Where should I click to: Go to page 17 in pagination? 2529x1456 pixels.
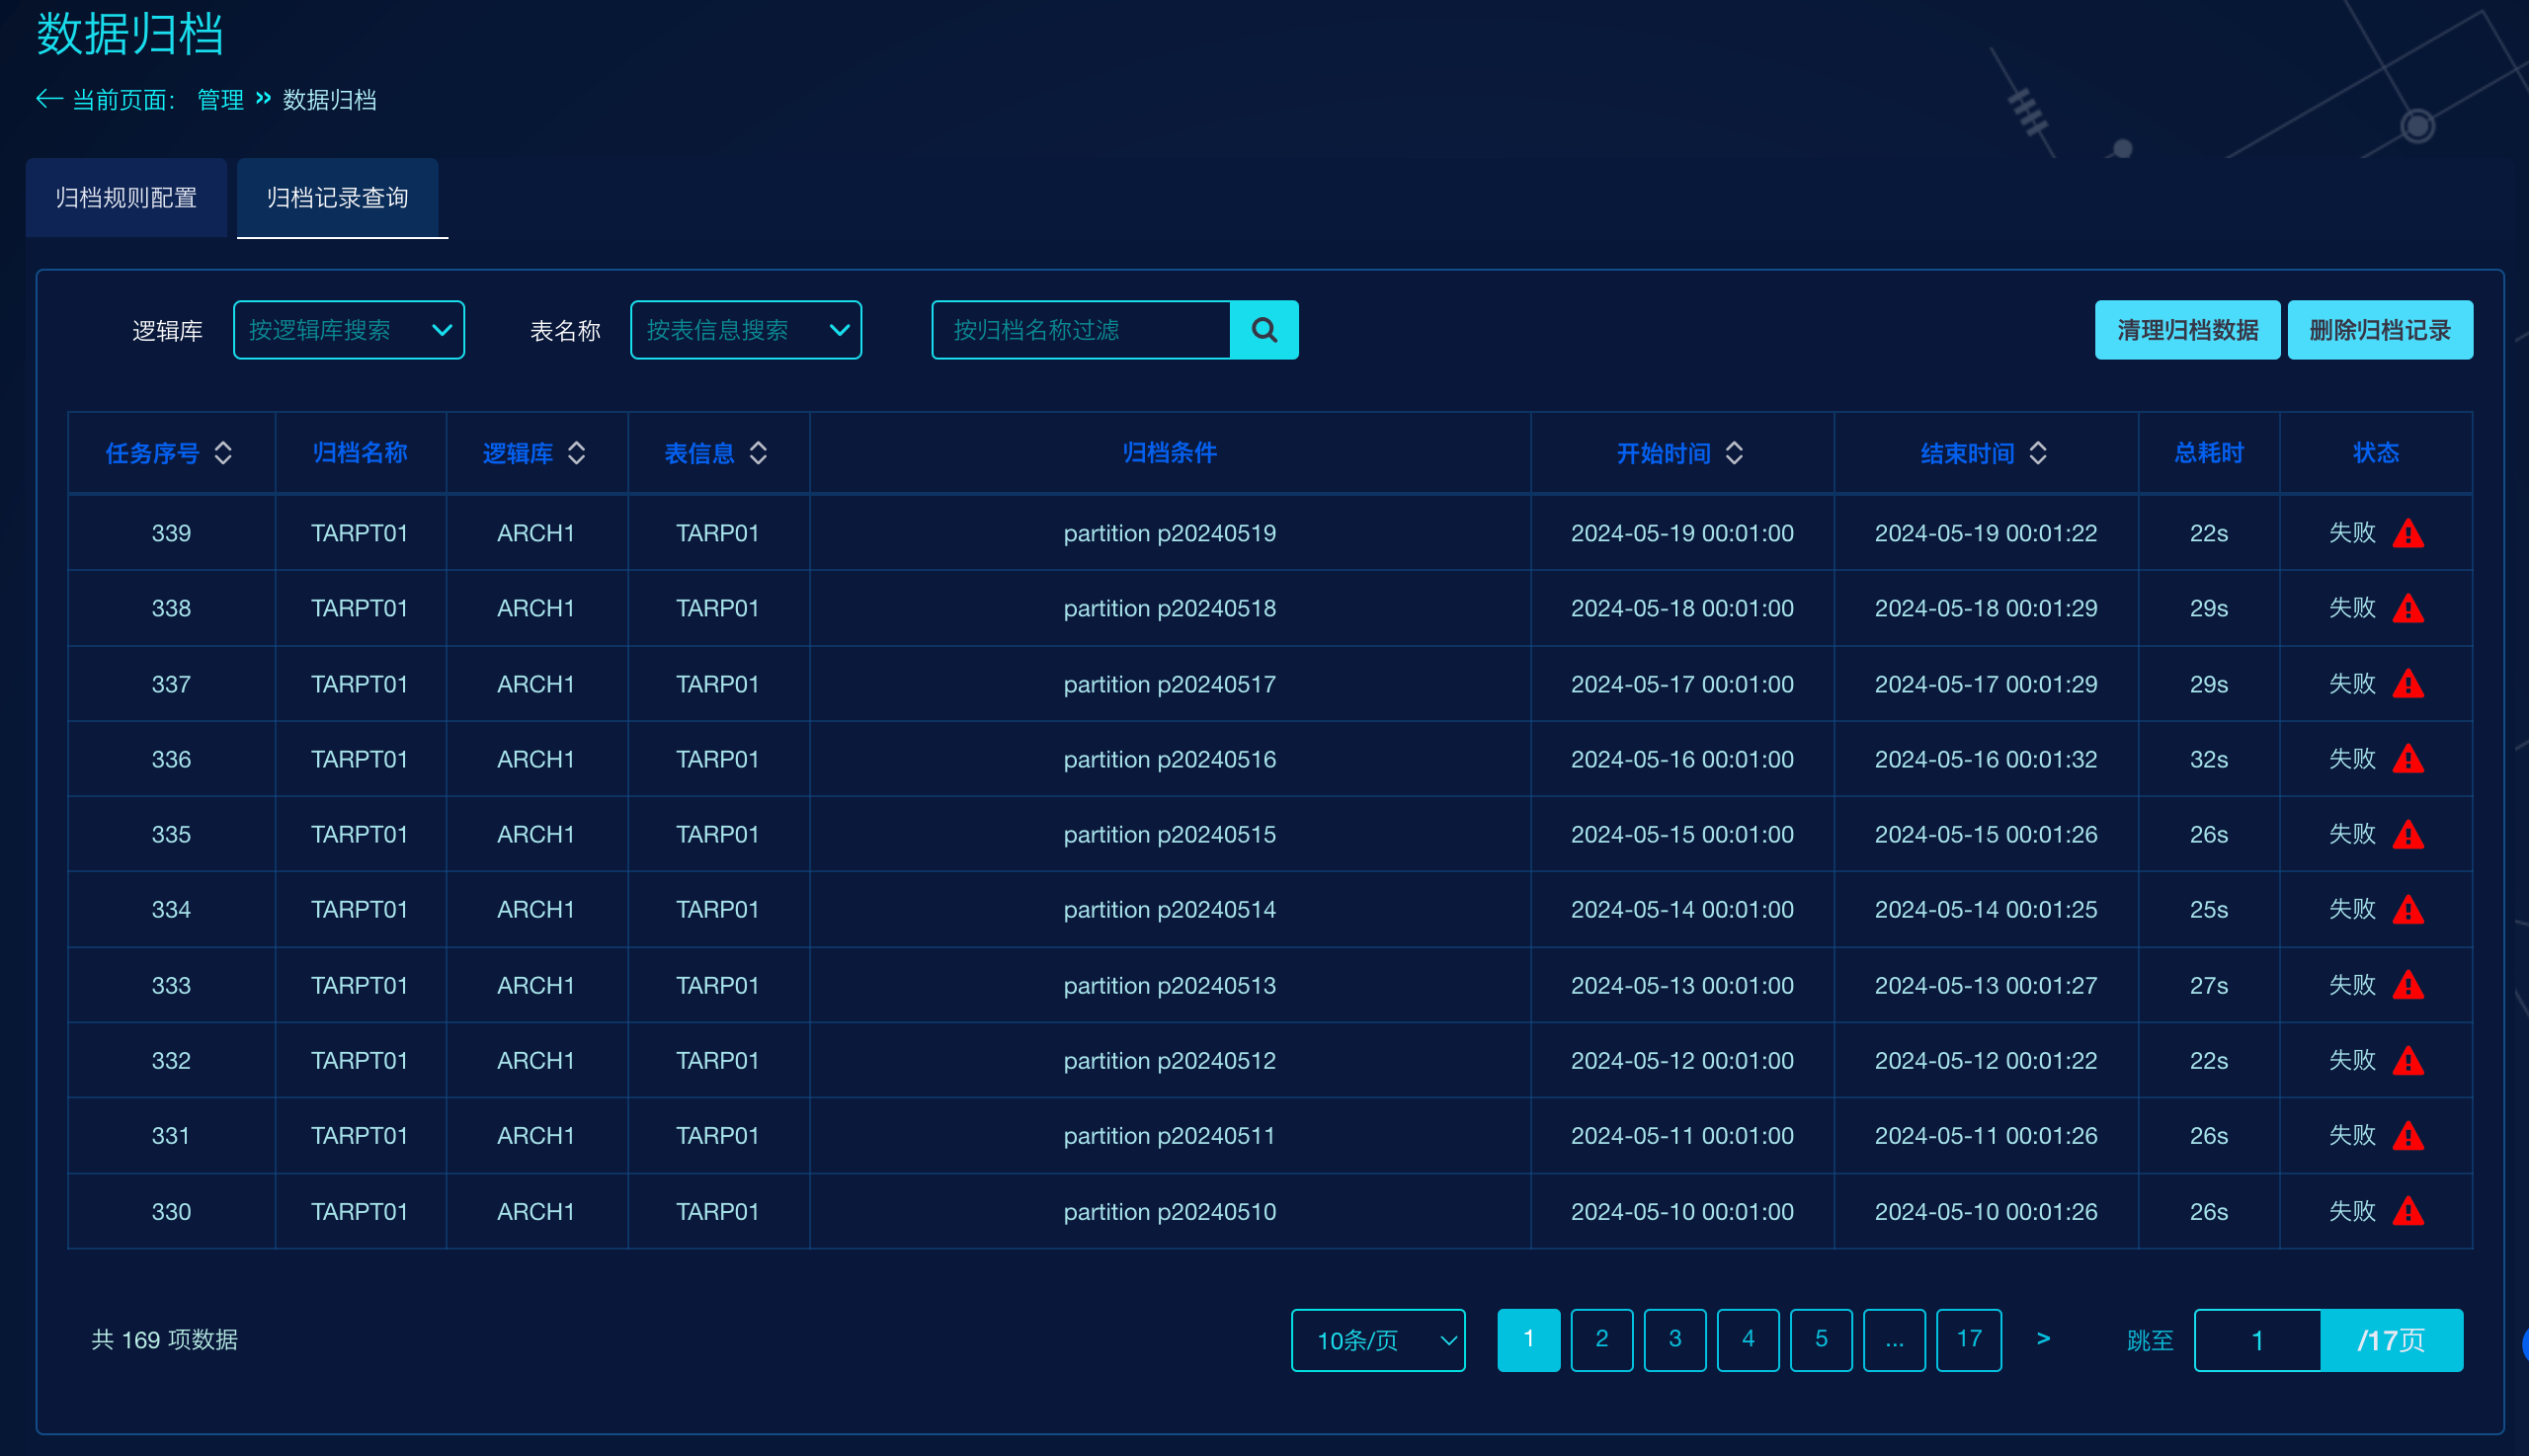pyautogui.click(x=1968, y=1339)
